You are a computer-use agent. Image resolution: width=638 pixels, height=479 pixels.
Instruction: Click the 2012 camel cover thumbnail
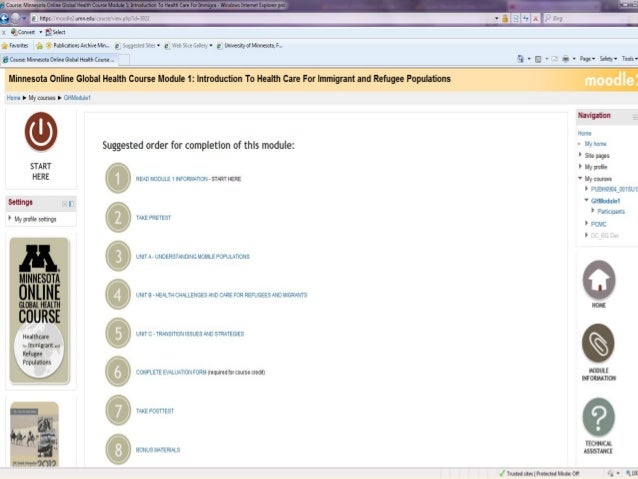tap(35, 434)
